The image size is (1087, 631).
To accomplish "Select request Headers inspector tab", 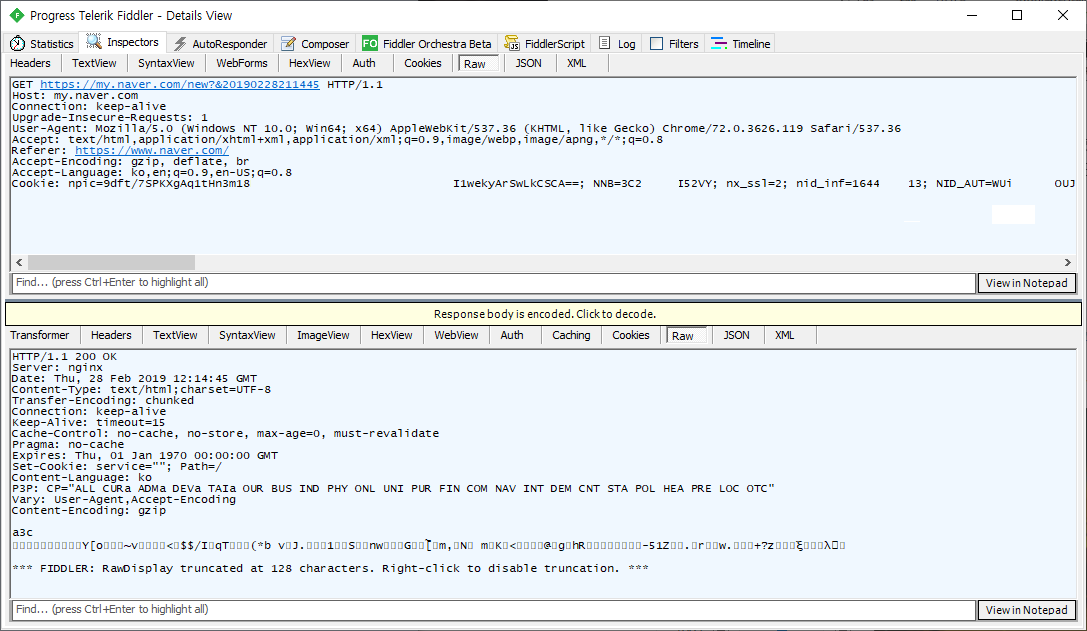I will (x=31, y=63).
